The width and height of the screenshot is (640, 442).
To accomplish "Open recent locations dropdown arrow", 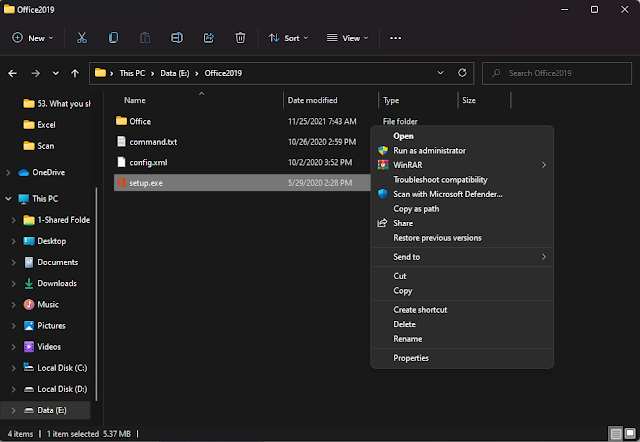I will (56, 73).
